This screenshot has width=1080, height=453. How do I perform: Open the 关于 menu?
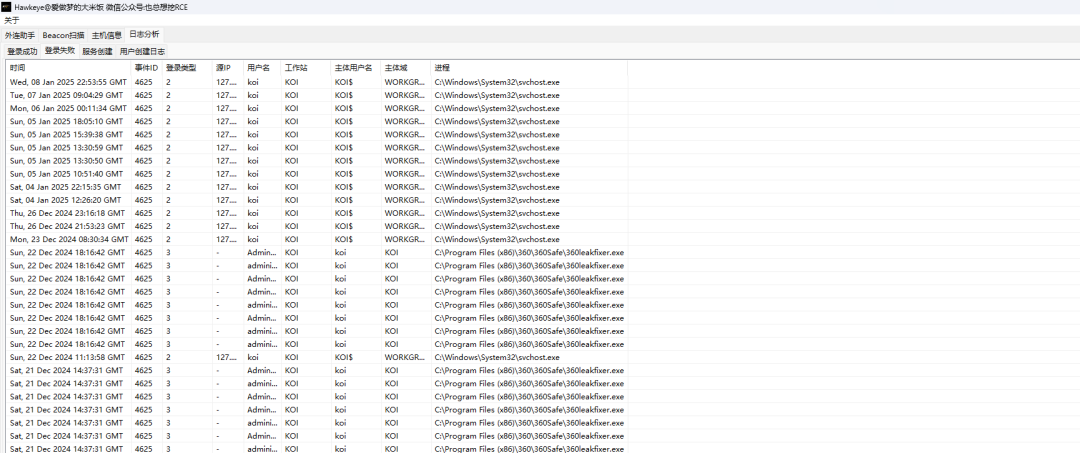[x=12, y=20]
